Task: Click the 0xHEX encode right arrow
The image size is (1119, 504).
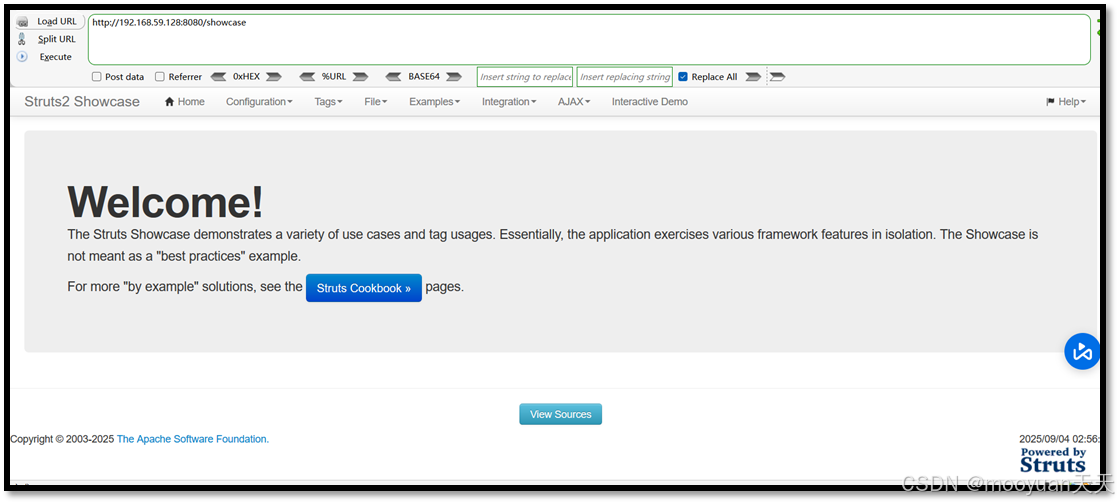Action: pyautogui.click(x=274, y=76)
